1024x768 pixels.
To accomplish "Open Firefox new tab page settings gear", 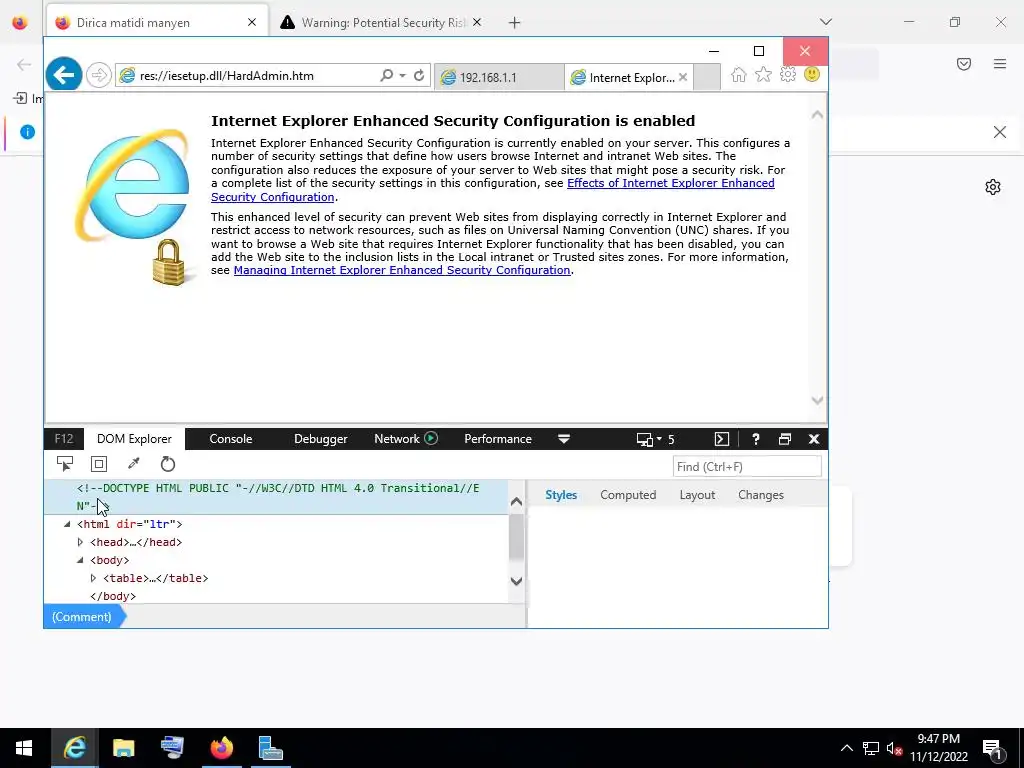I will [x=993, y=187].
